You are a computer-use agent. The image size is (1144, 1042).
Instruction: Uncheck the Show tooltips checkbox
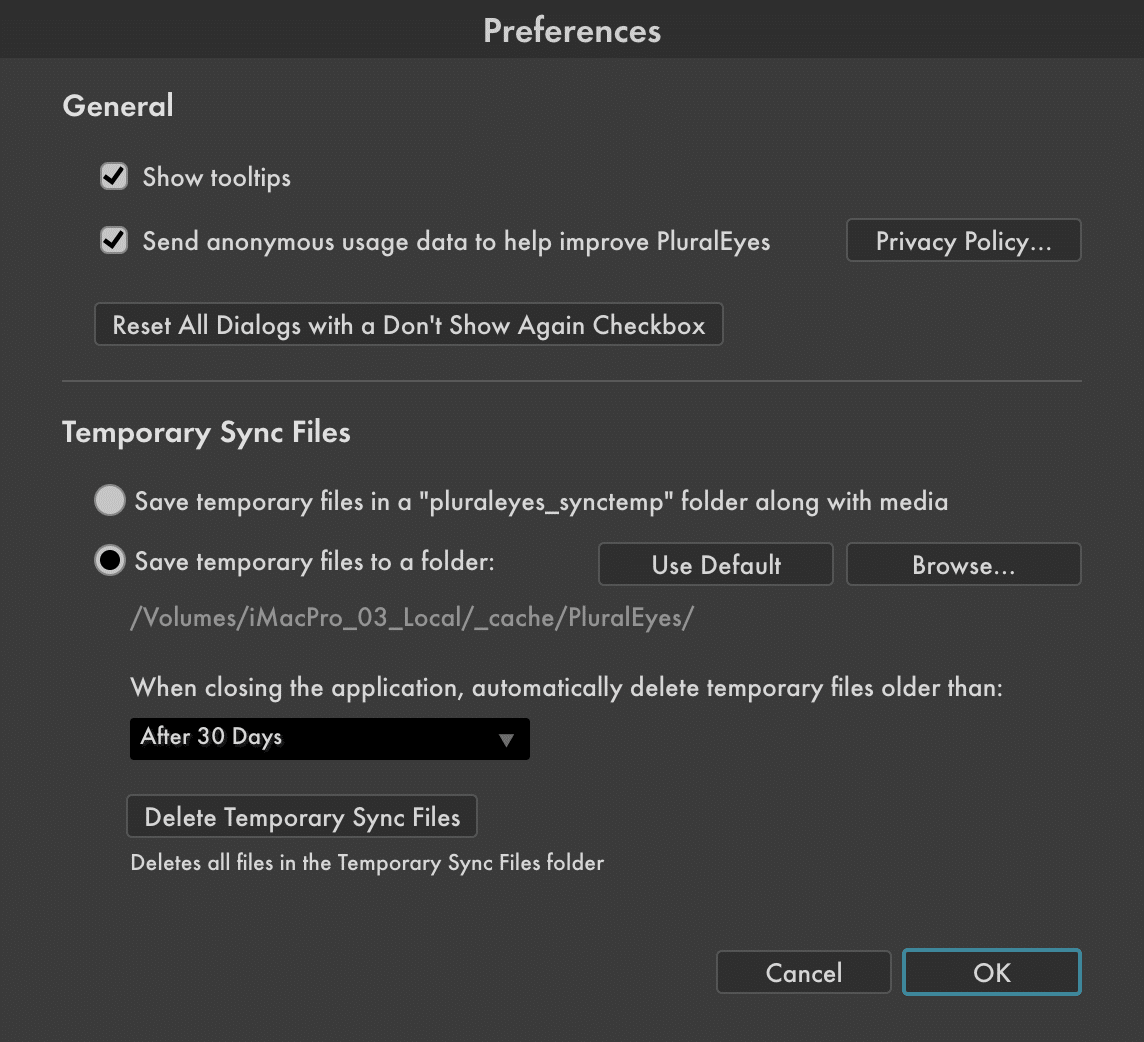114,178
